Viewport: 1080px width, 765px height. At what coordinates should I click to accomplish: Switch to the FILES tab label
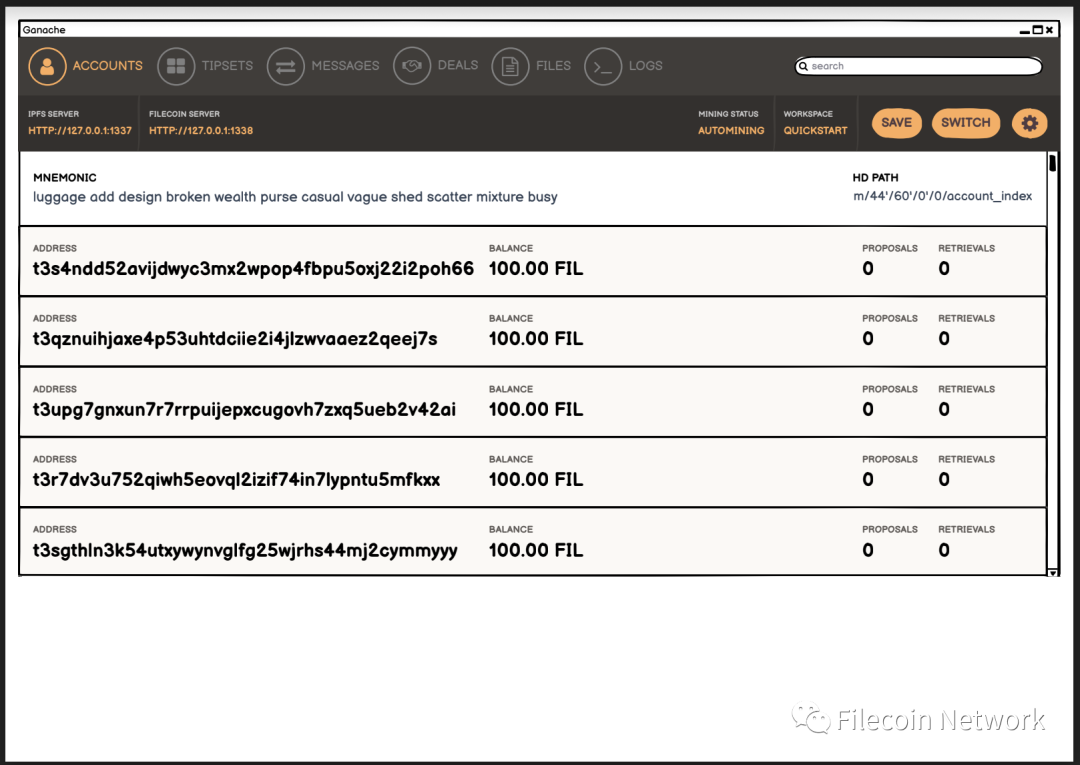click(553, 65)
